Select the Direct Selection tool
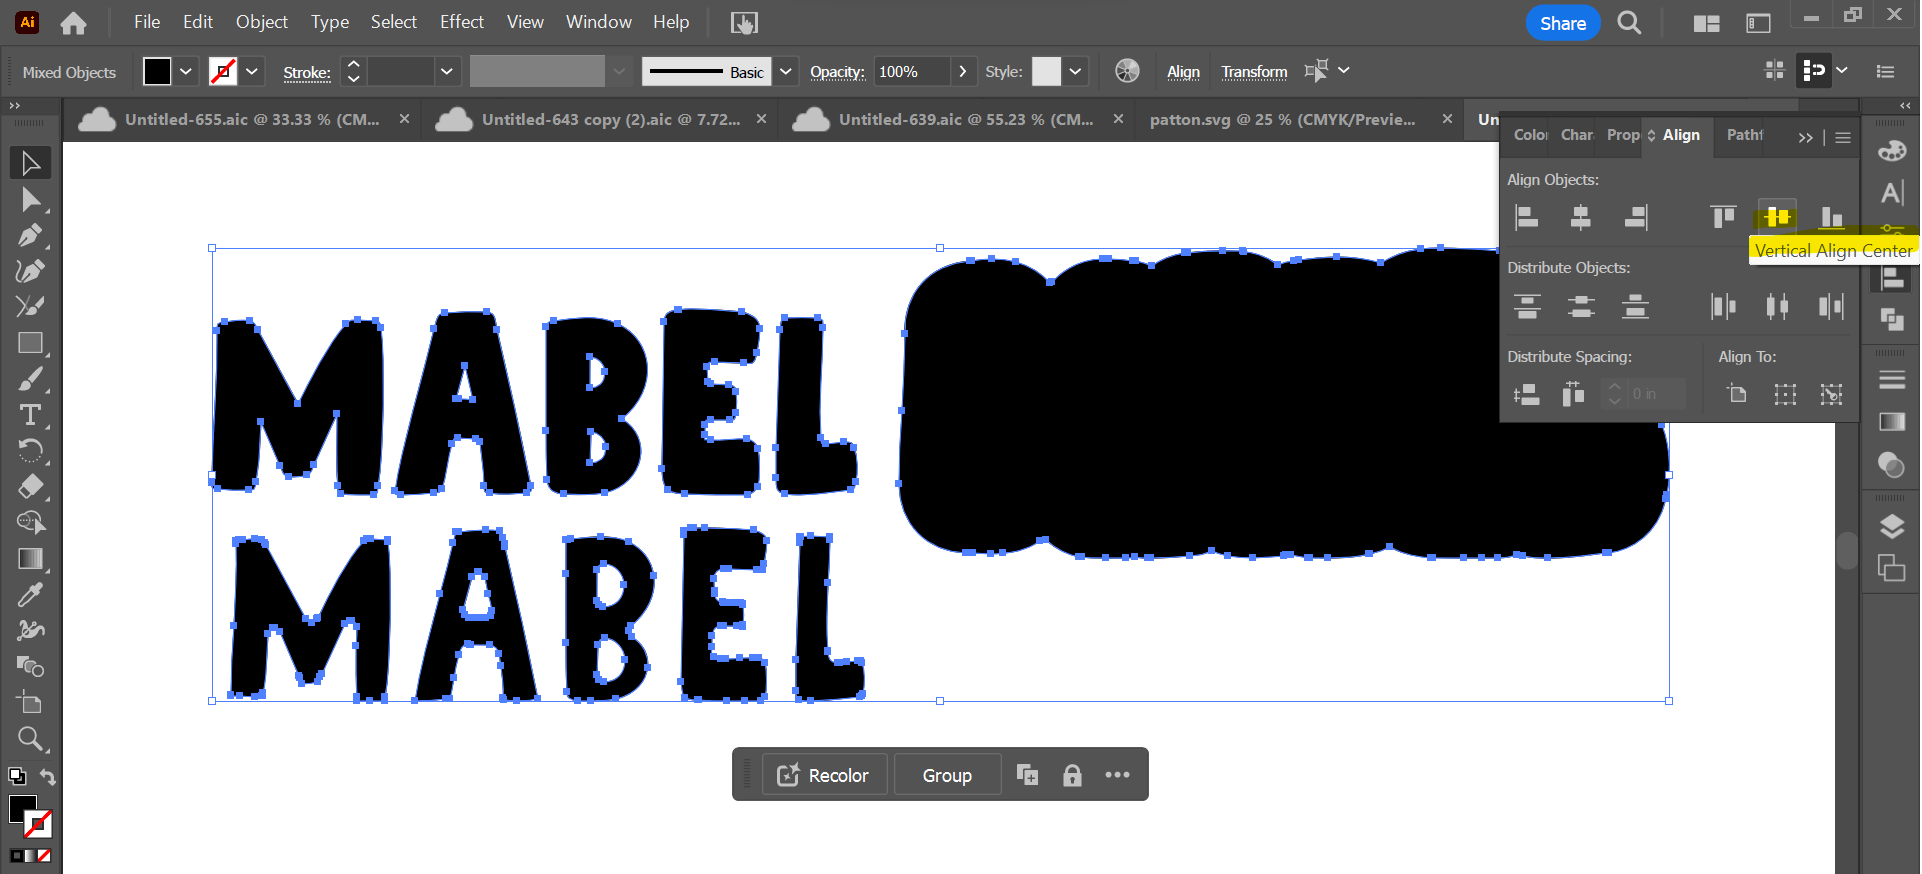This screenshot has height=874, width=1922. tap(30, 200)
